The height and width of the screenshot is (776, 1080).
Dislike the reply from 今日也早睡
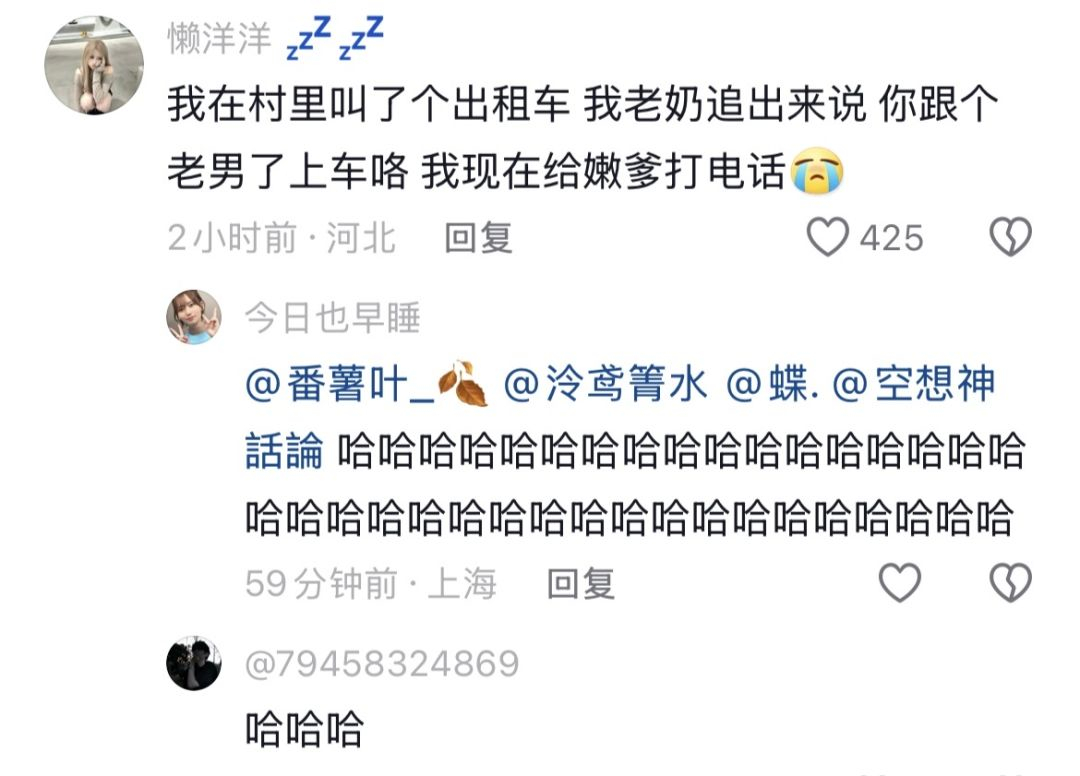click(1010, 583)
